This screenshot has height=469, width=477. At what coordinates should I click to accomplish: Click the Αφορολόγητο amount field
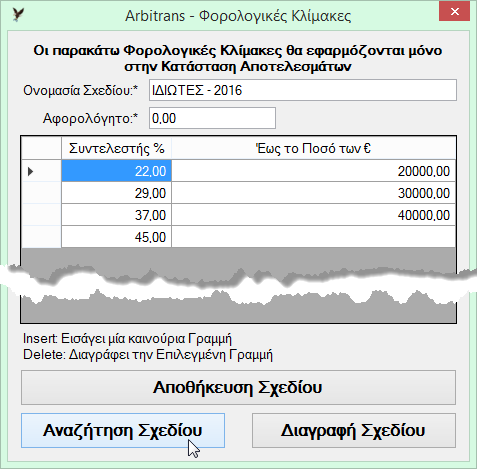coord(212,118)
